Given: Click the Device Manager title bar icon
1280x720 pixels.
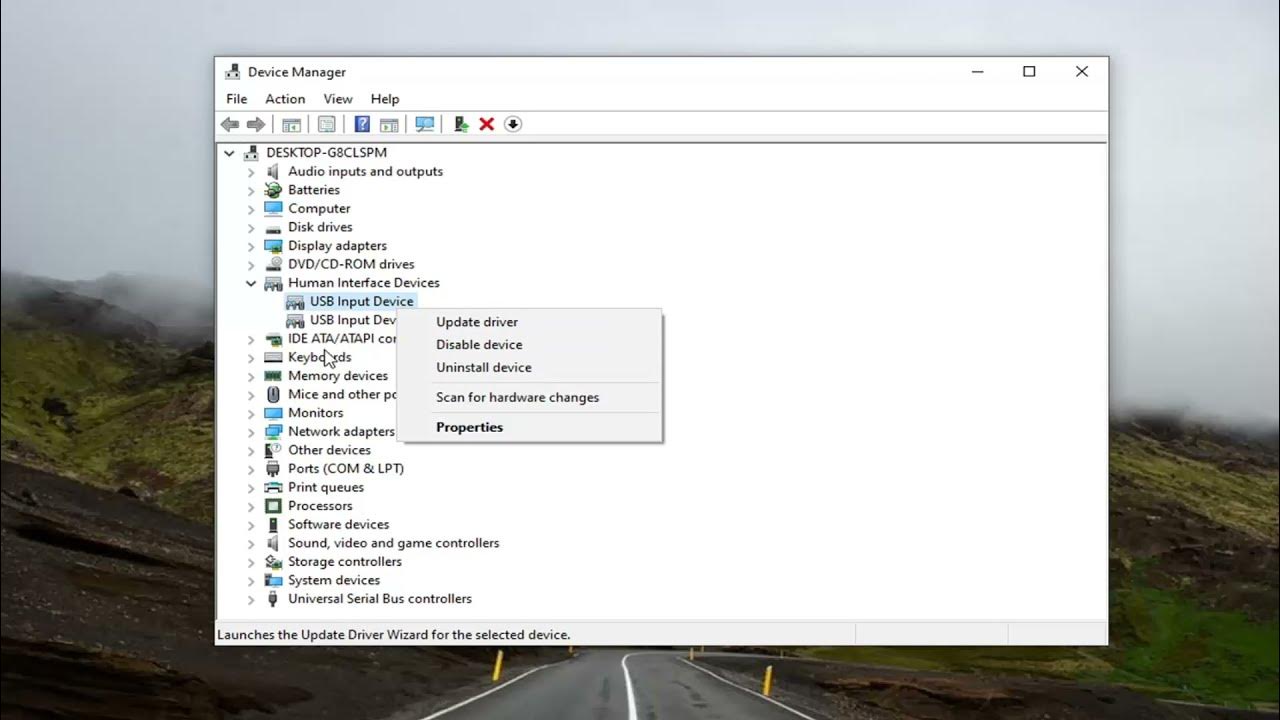Looking at the screenshot, I should 233,72.
